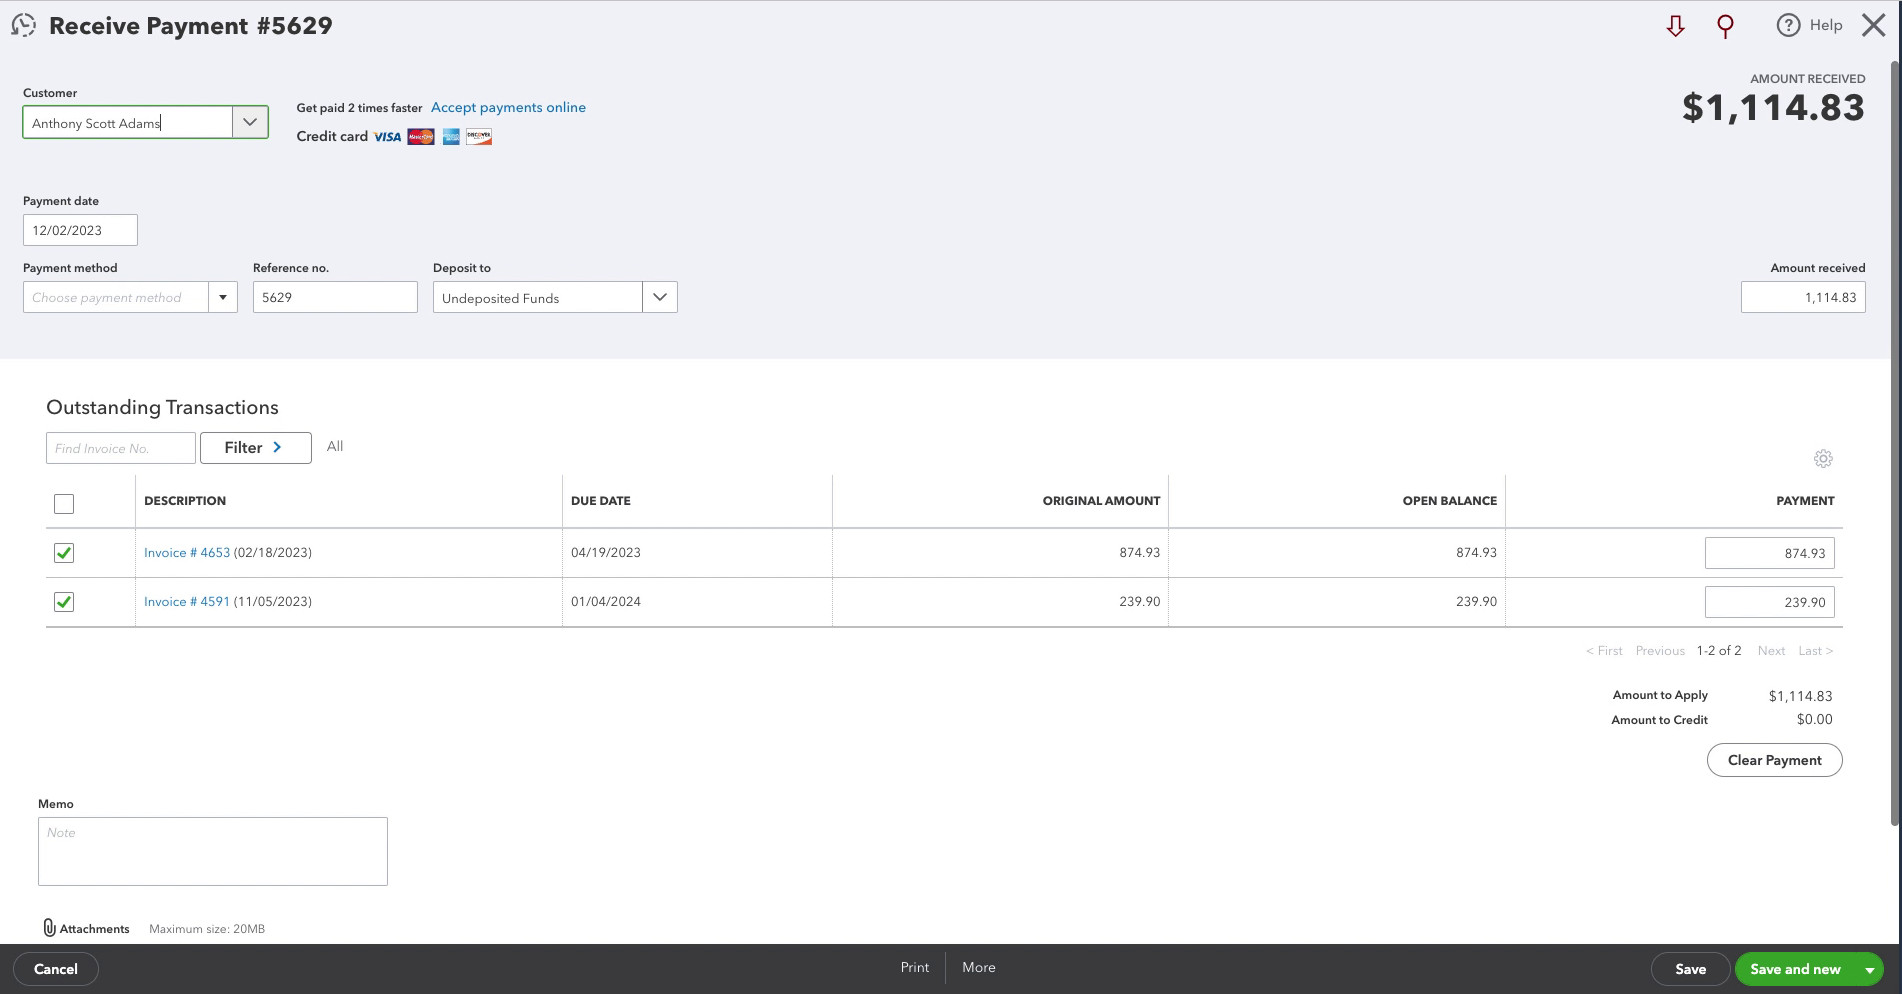Click the Cancel button
The image size is (1902, 994).
tap(55, 969)
